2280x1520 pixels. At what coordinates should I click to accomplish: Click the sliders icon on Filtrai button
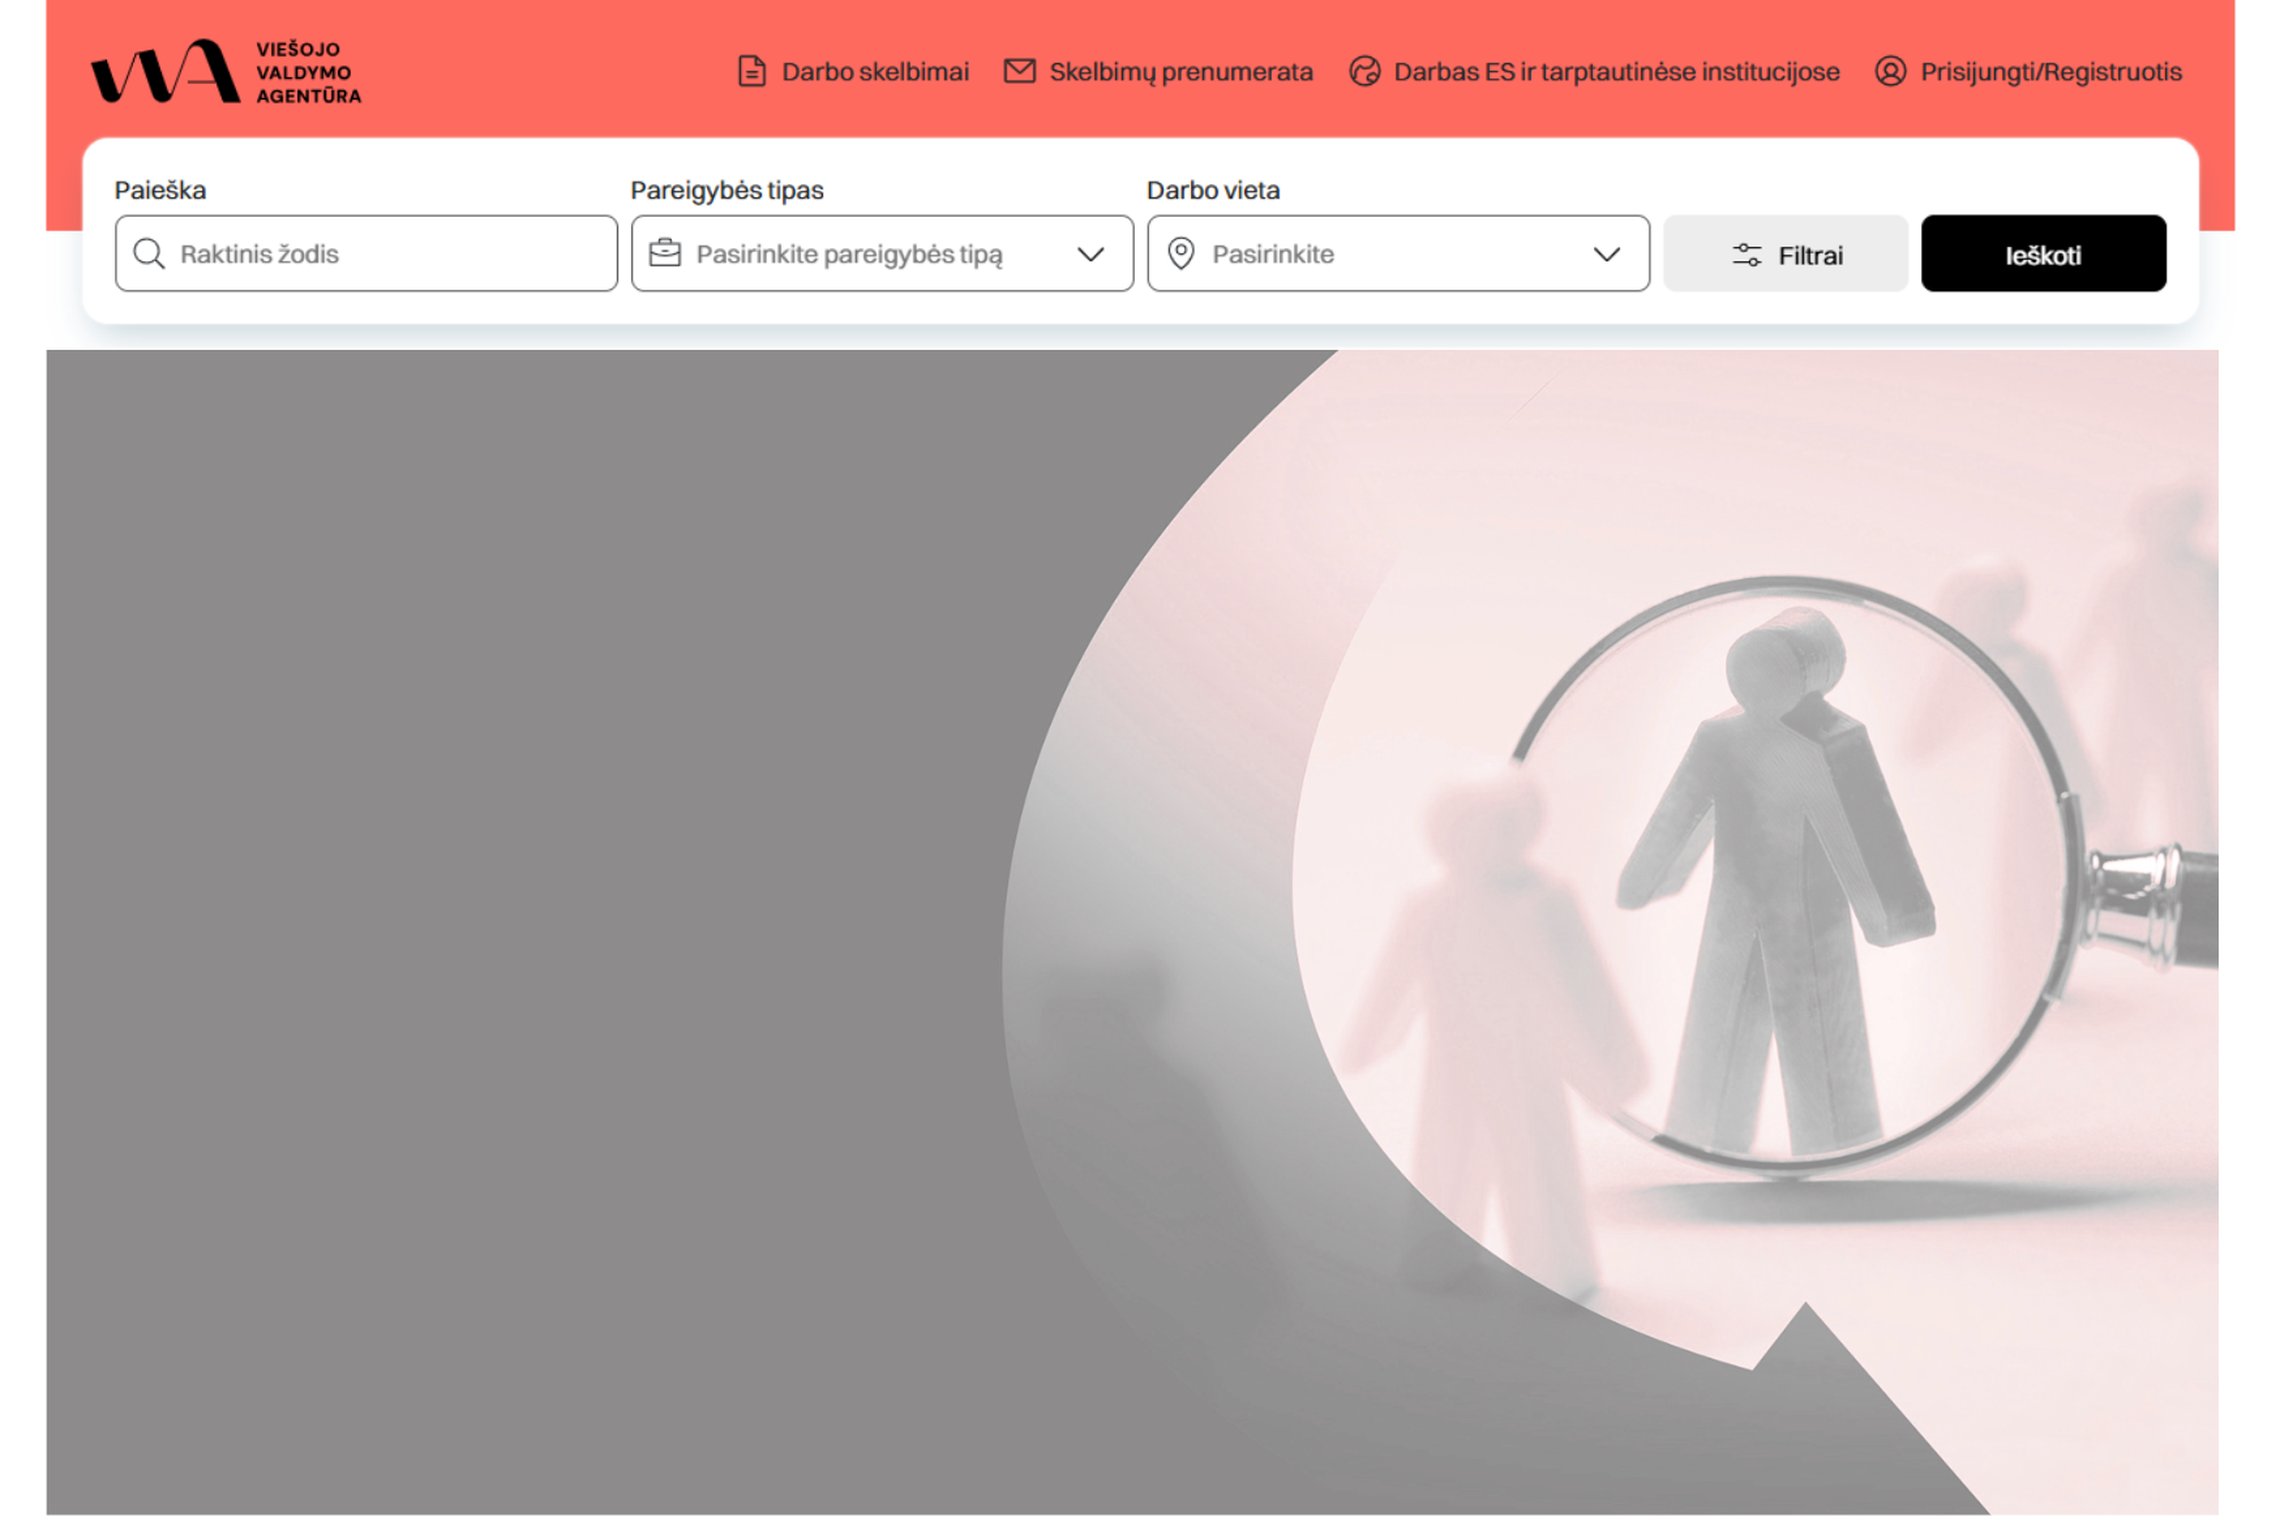coord(1747,255)
